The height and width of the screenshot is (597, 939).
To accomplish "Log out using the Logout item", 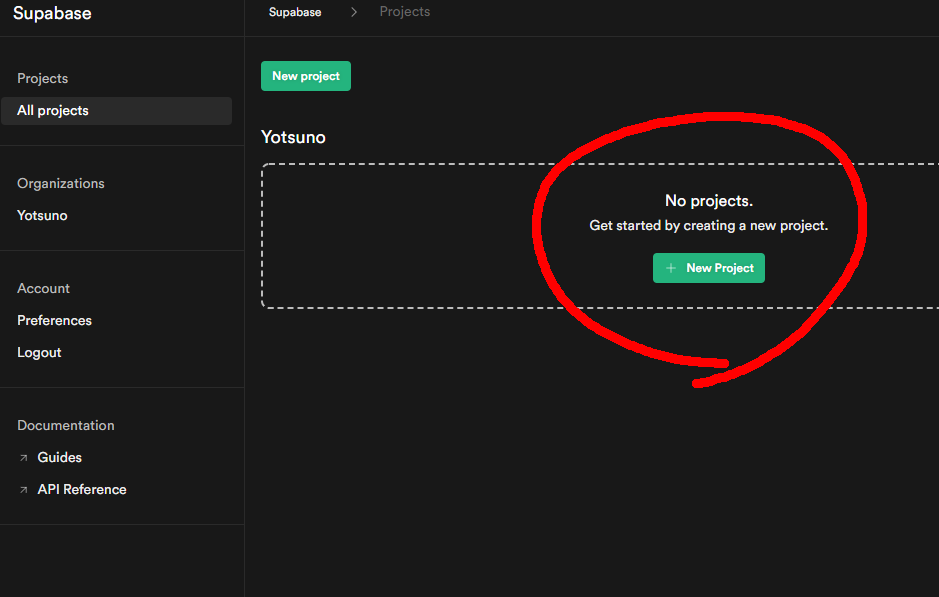I will (x=39, y=353).
